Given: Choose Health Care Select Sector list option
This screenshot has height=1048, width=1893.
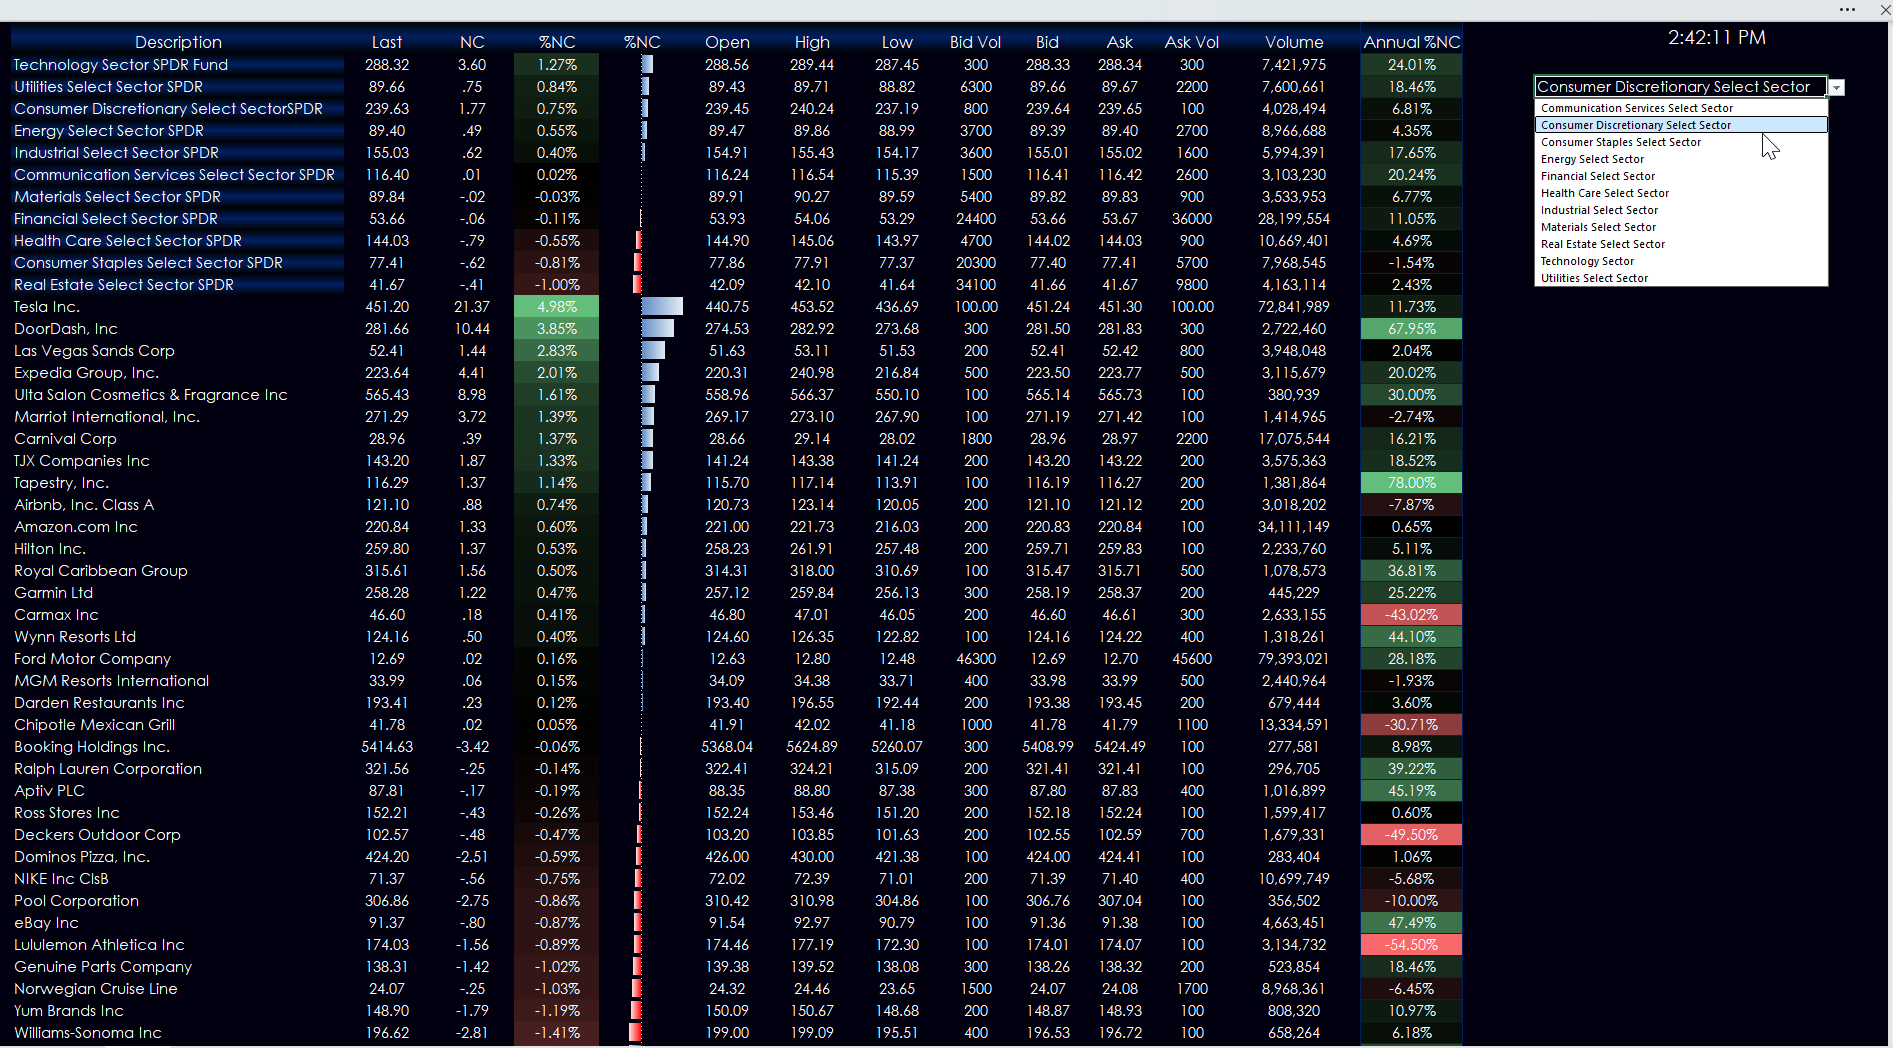Looking at the screenshot, I should (x=1604, y=193).
